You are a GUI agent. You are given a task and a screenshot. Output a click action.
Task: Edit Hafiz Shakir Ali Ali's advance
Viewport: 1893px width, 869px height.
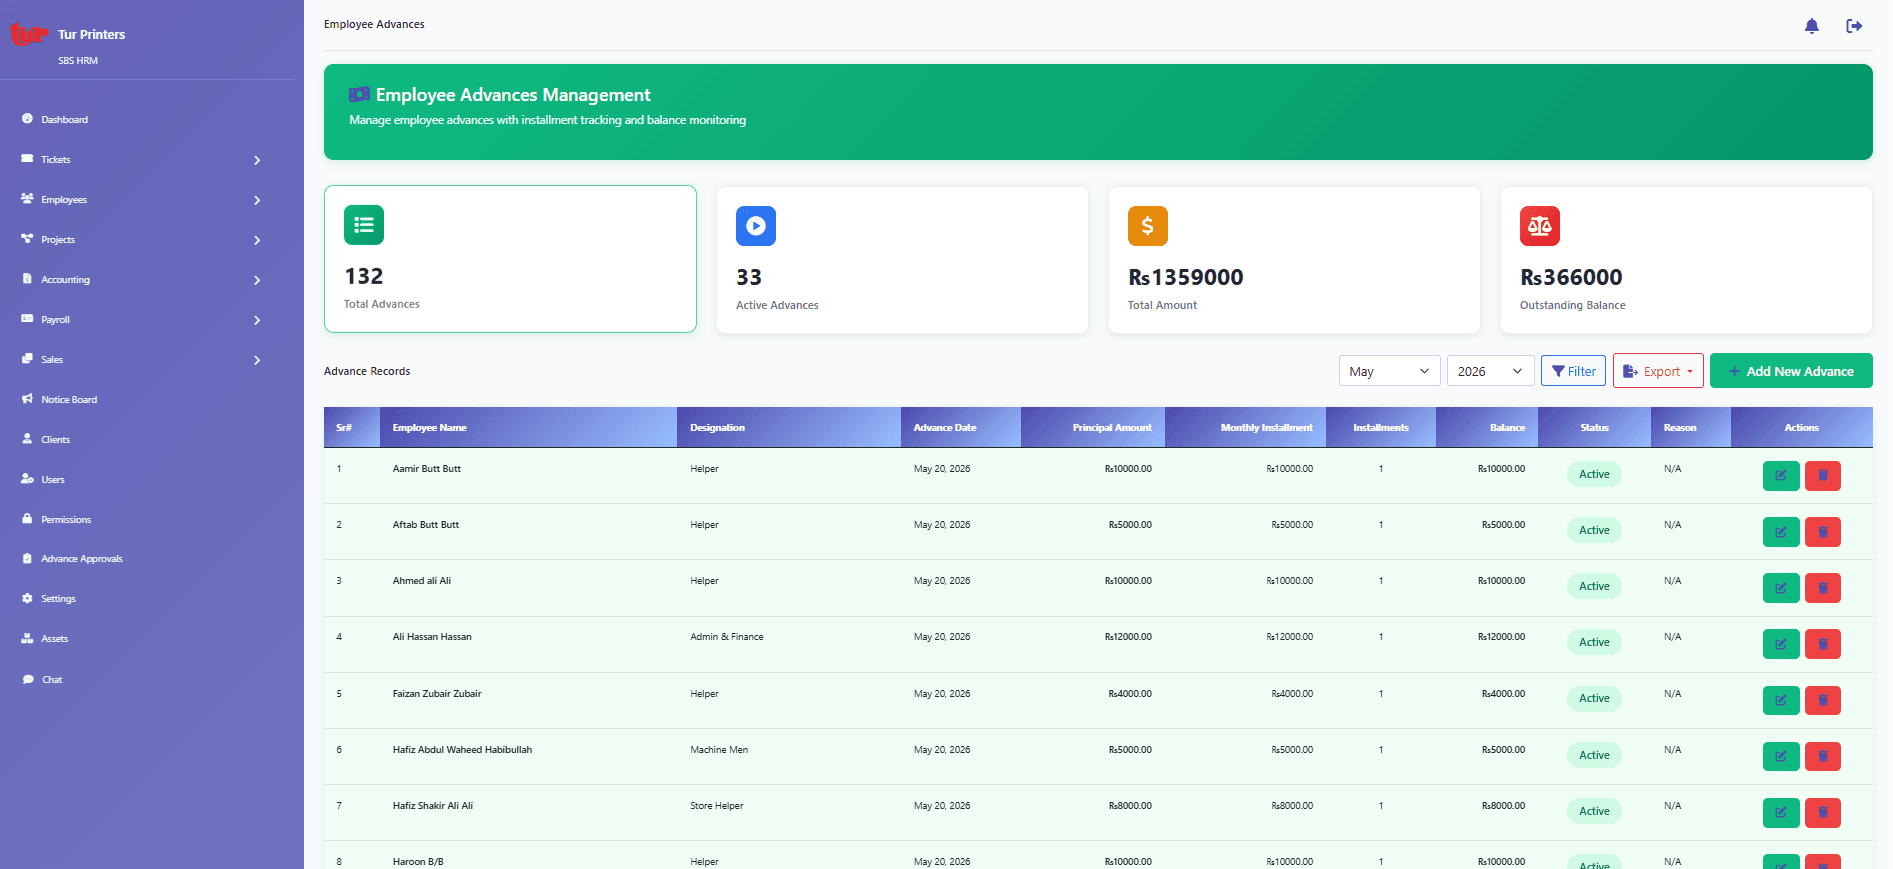(1781, 813)
